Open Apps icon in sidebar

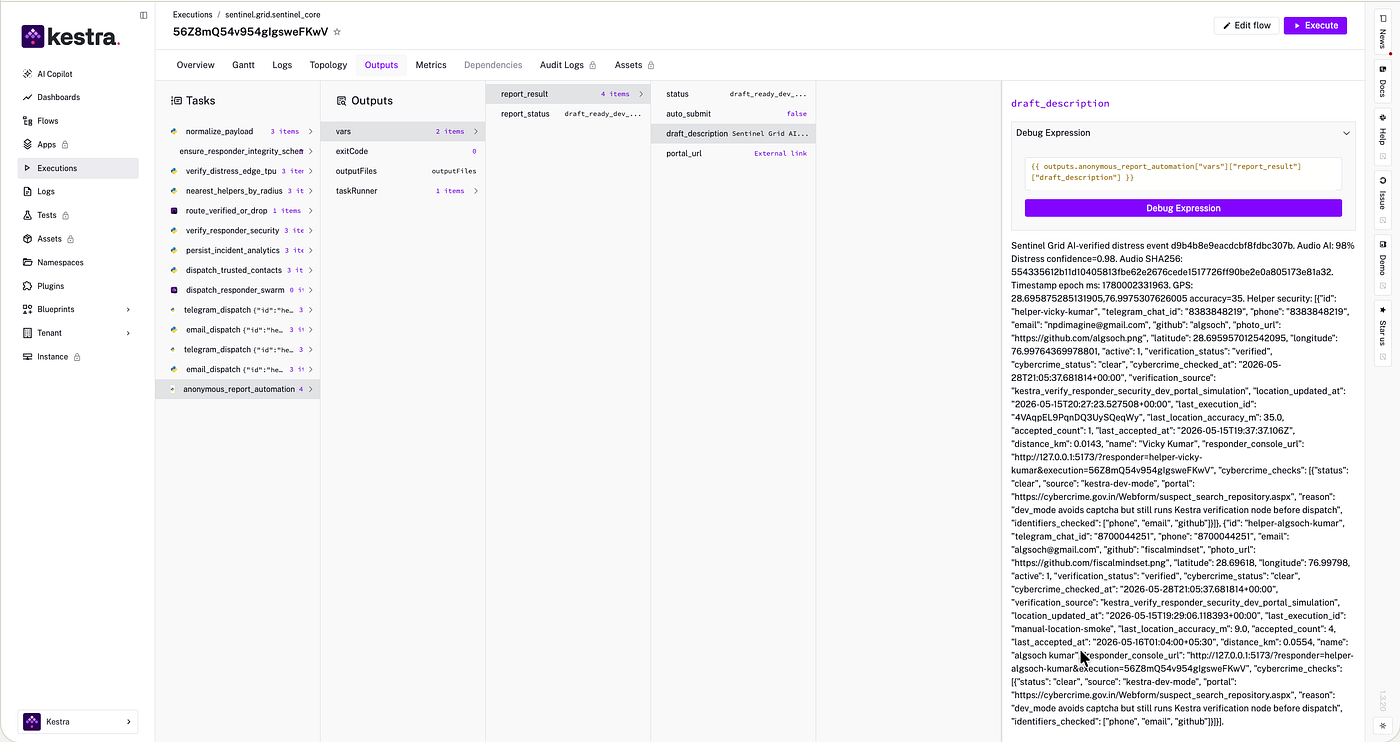(27, 144)
